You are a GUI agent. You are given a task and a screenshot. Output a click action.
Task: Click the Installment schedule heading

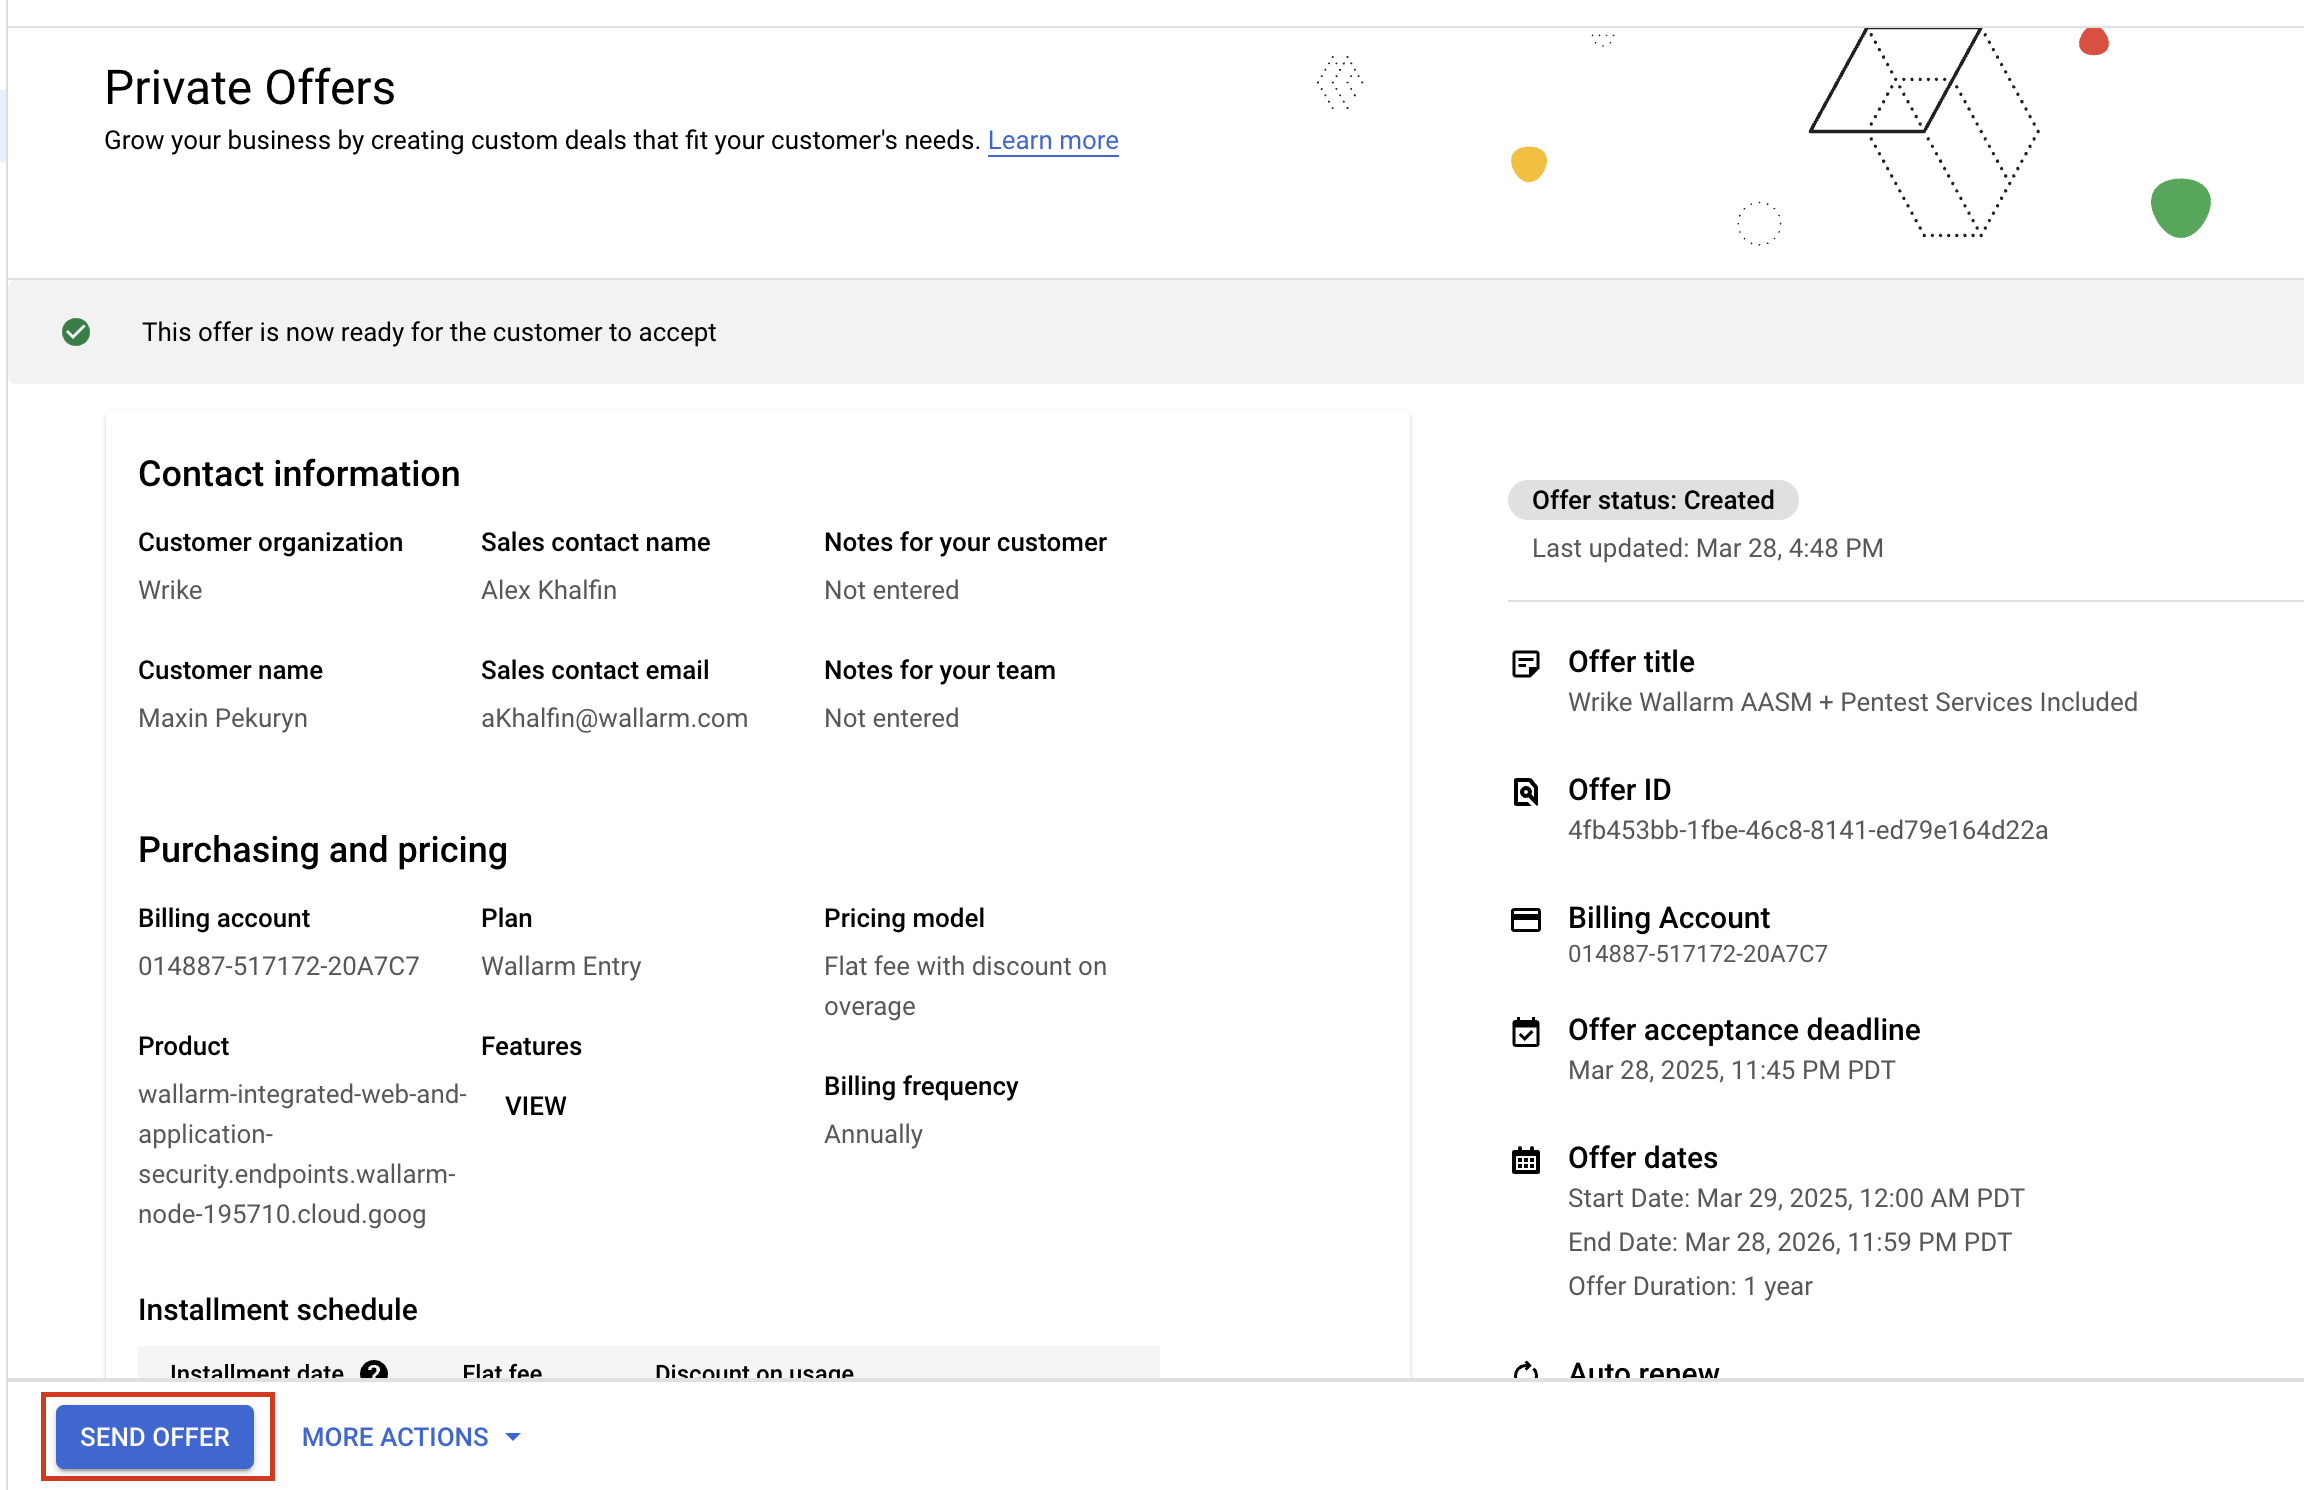278,1310
